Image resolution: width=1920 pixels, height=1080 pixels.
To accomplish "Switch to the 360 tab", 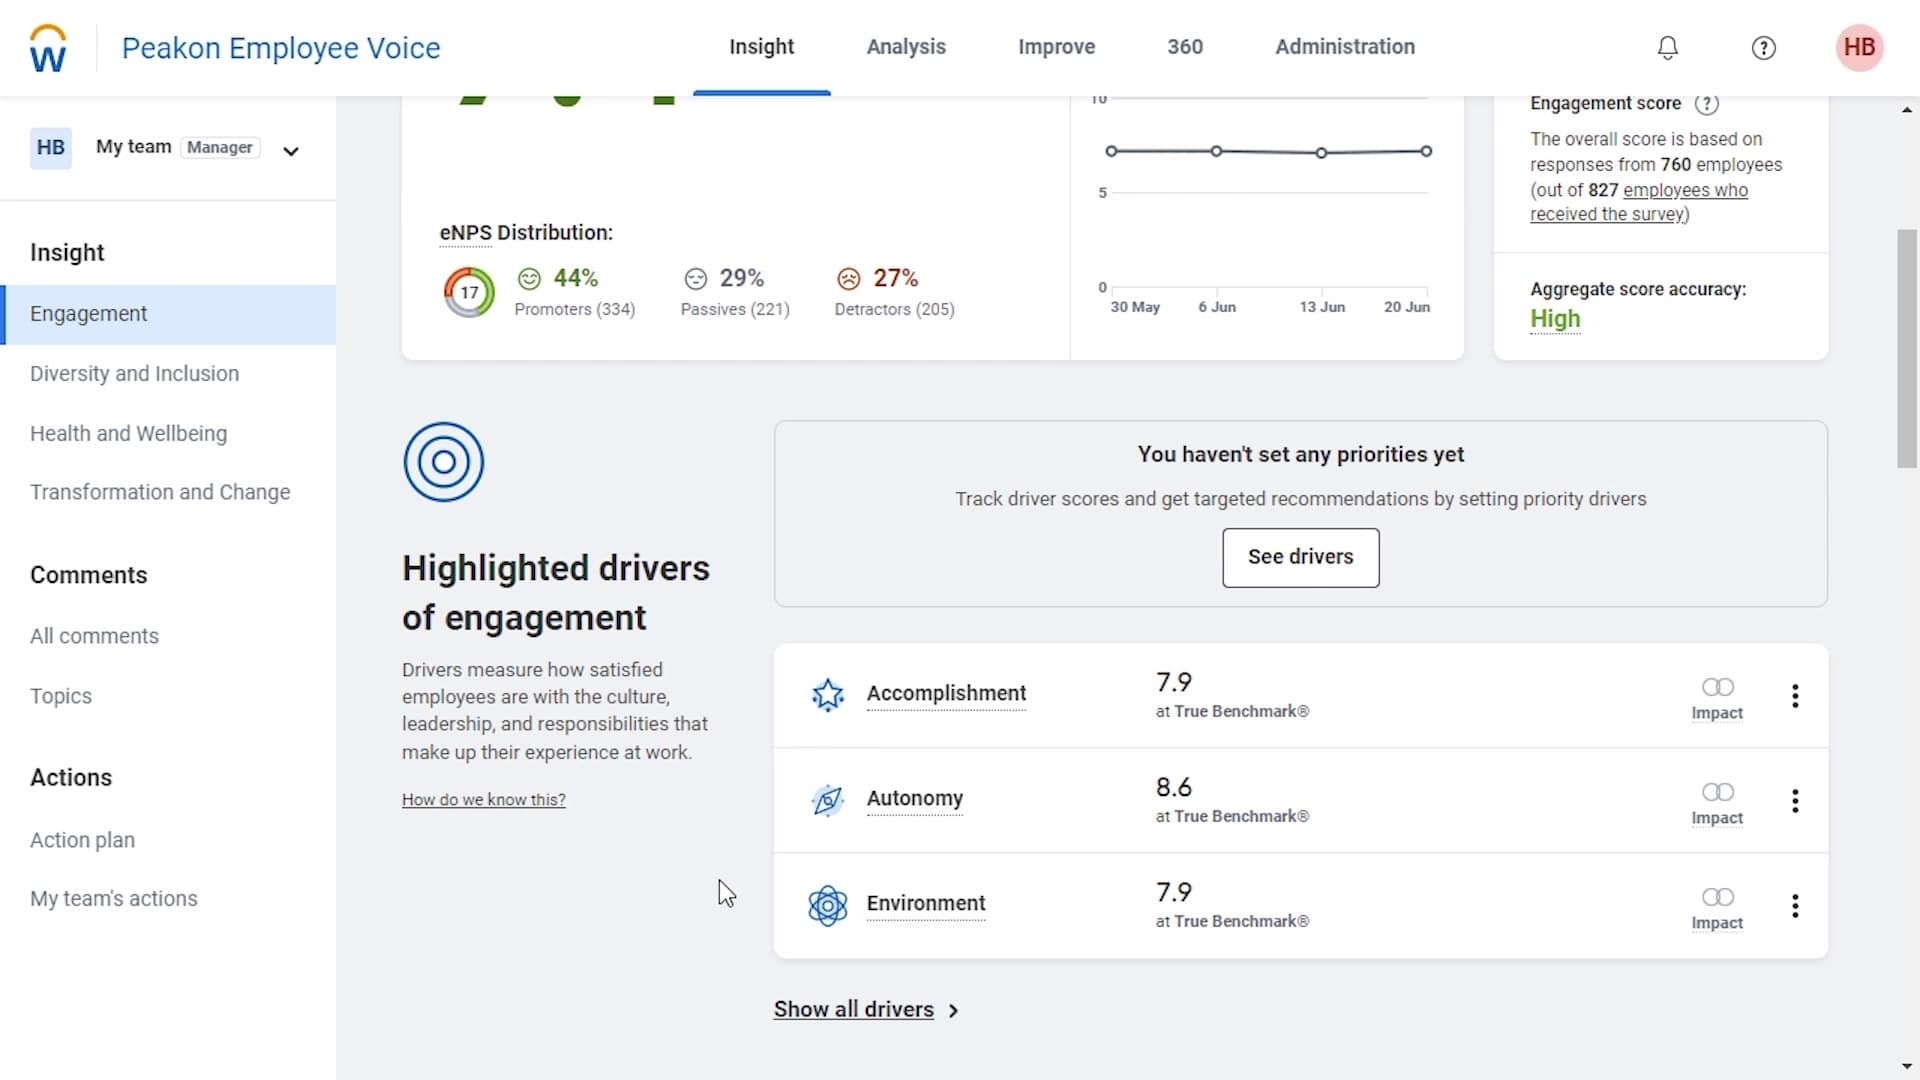I will coord(1185,47).
